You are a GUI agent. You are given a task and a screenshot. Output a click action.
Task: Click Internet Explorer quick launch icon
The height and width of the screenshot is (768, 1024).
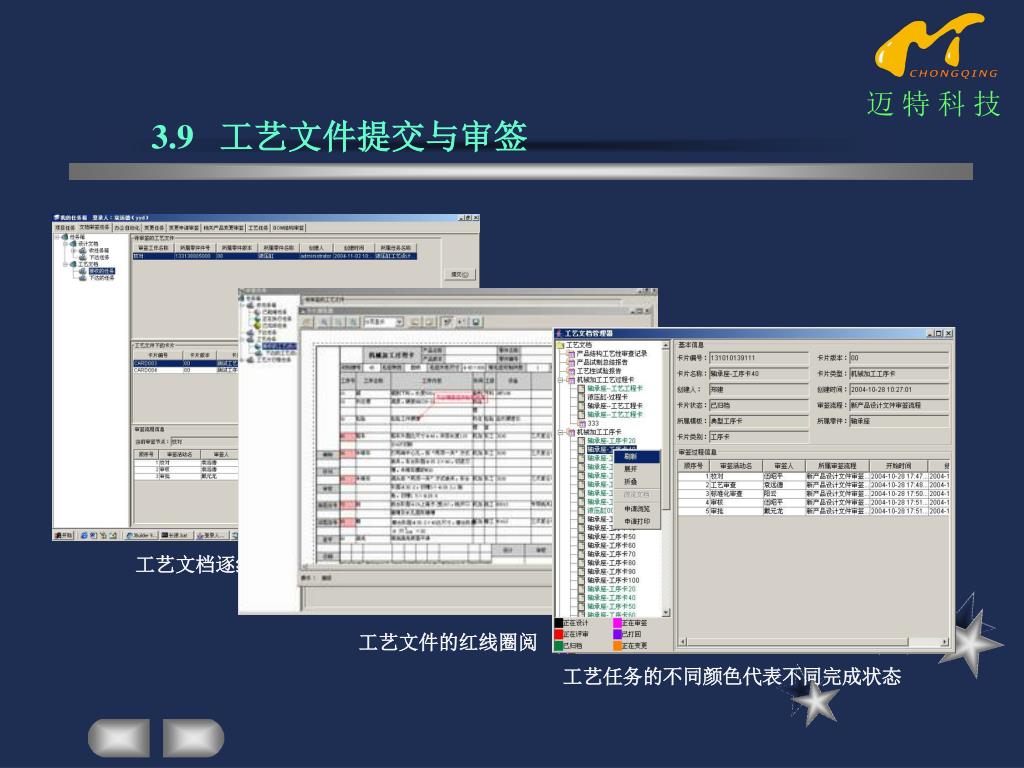84,536
